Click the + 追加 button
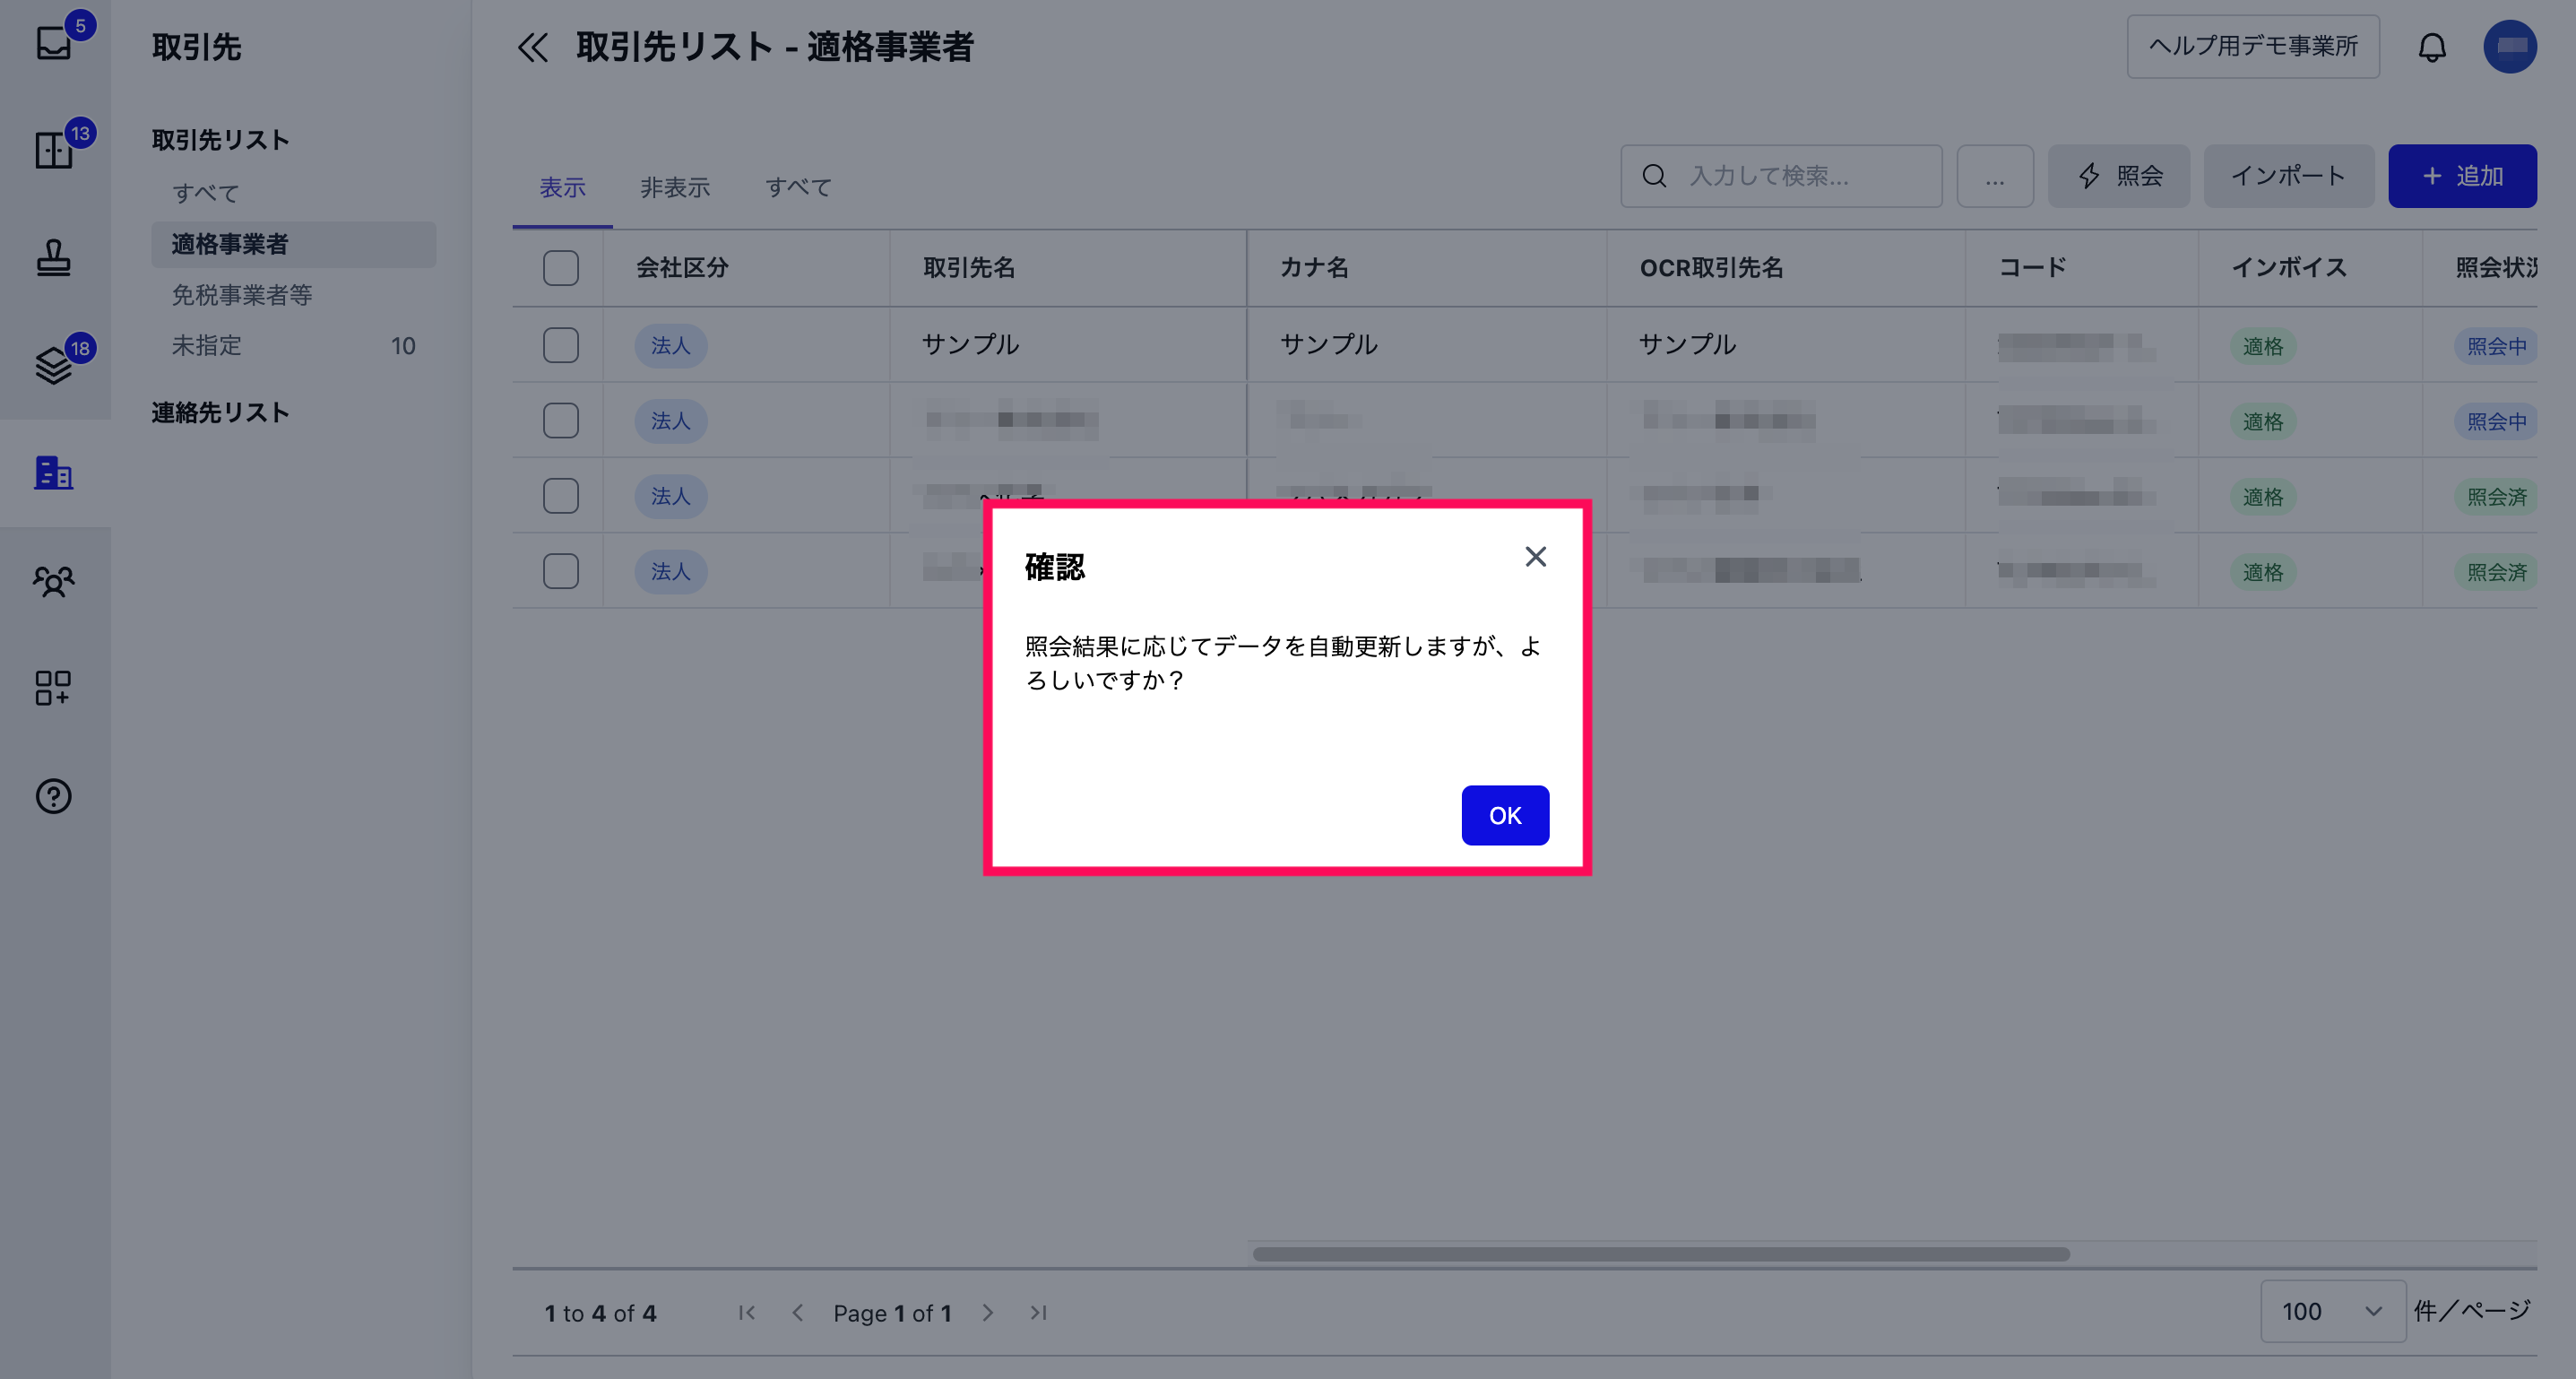 [2462, 176]
